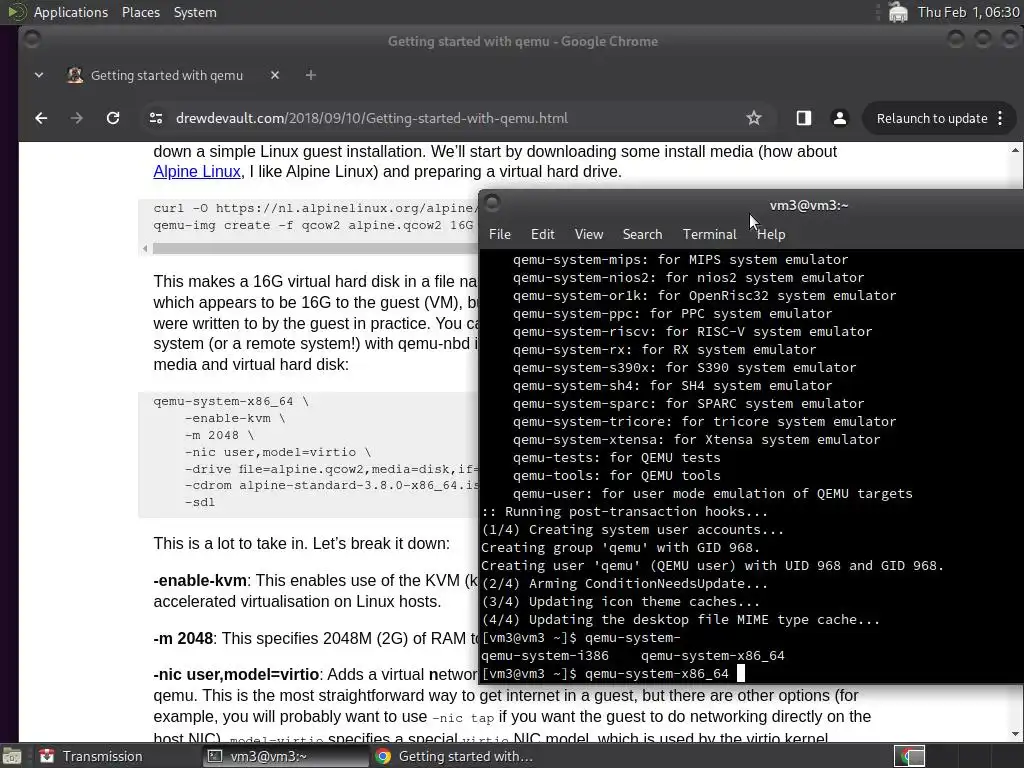Open Chrome profile avatar

coord(840,118)
